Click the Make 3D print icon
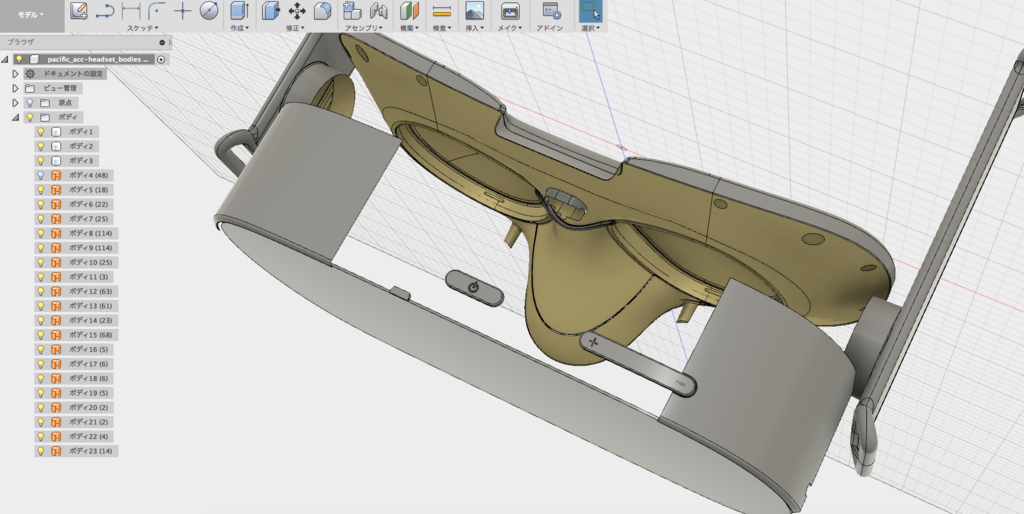The image size is (1024, 514). 510,10
